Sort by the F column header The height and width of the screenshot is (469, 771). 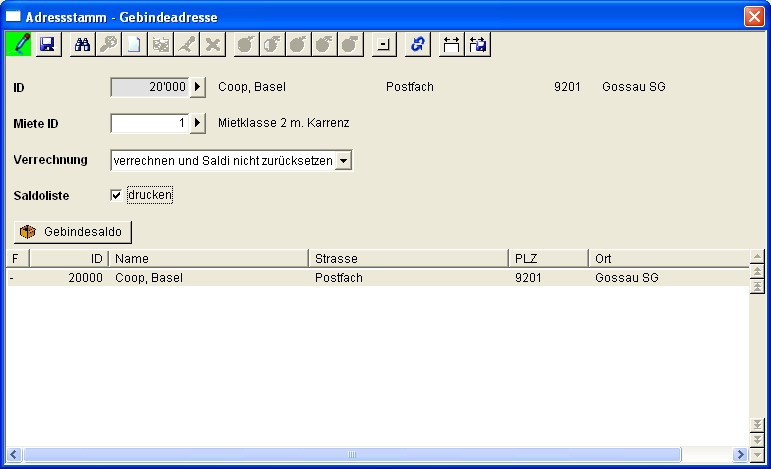18,259
